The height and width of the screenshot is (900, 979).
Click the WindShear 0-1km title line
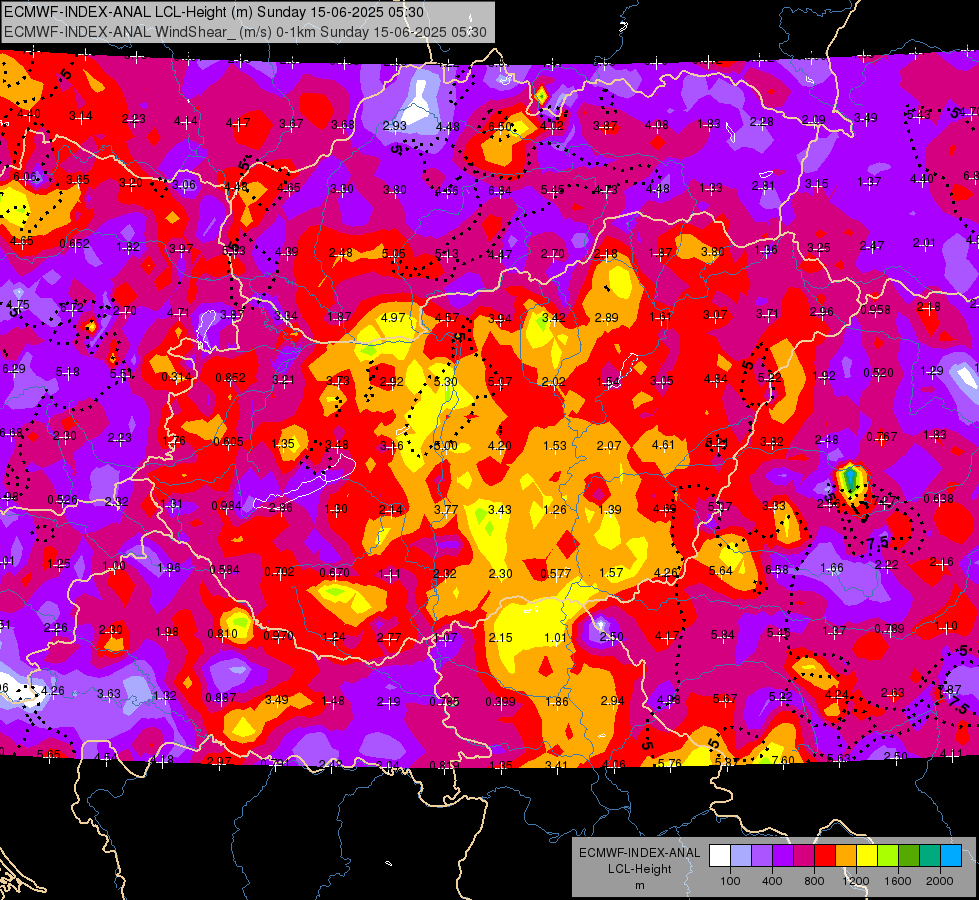click(245, 32)
